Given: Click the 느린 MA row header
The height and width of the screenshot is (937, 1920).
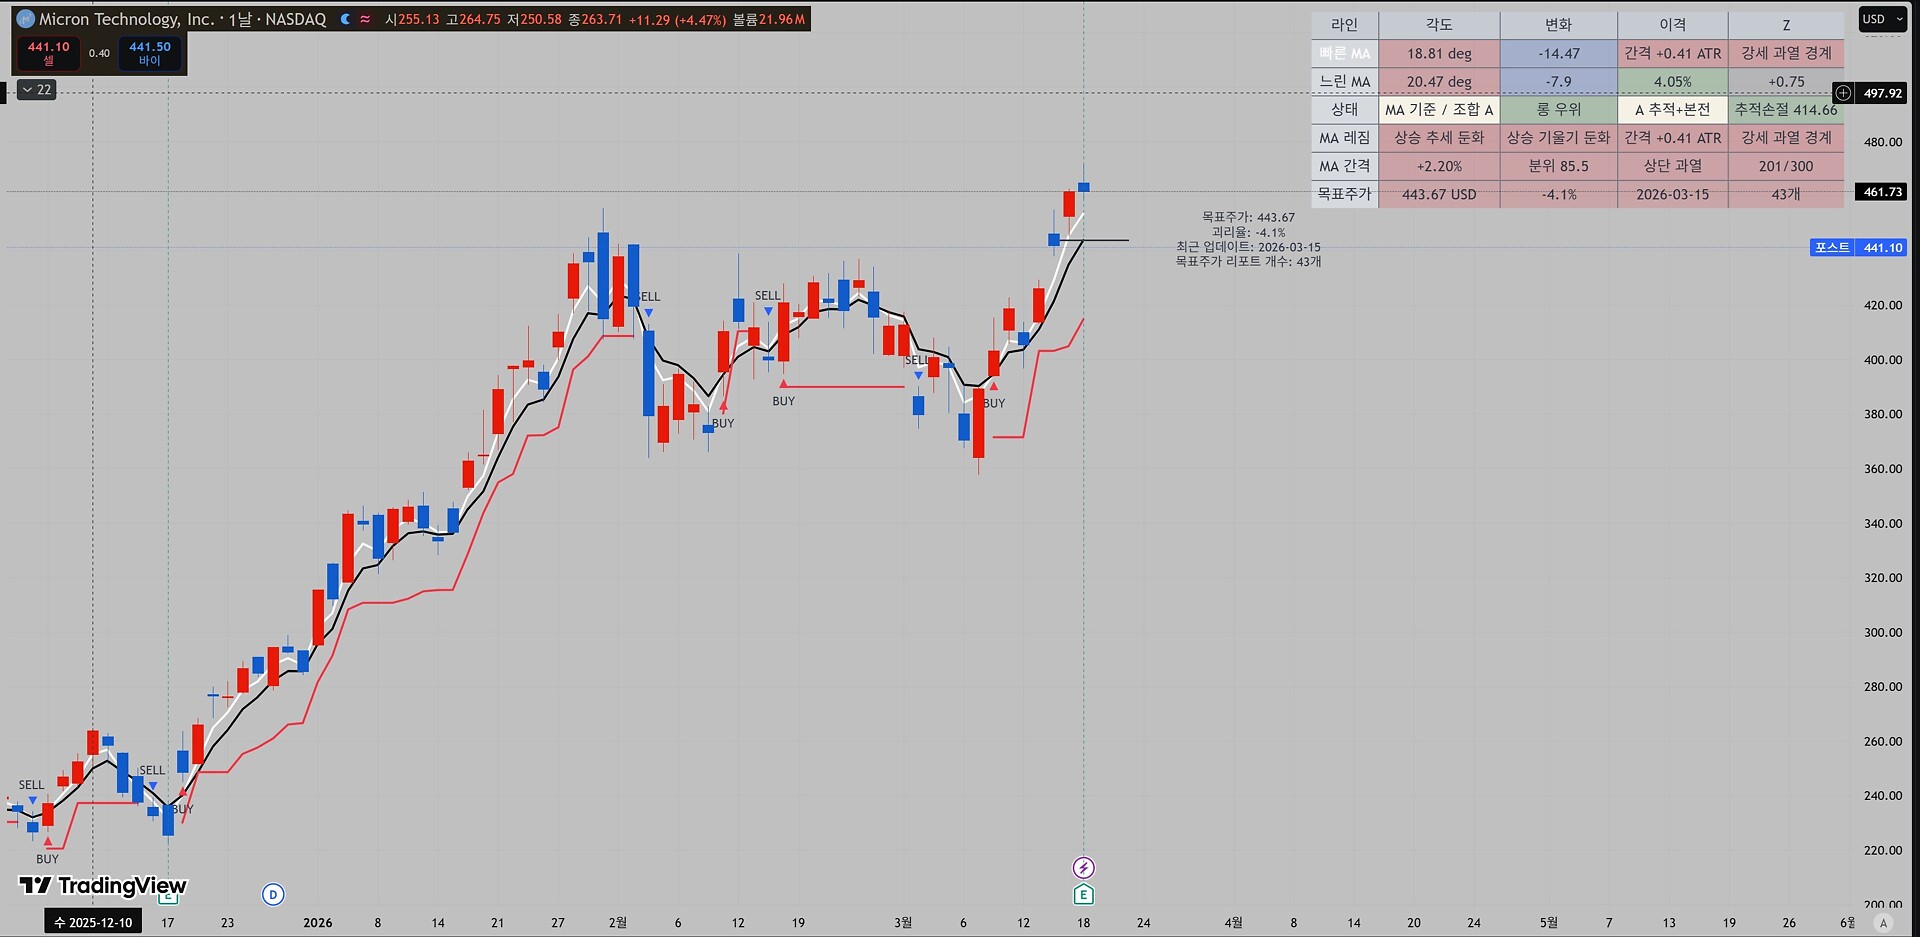Looking at the screenshot, I should [x=1345, y=81].
